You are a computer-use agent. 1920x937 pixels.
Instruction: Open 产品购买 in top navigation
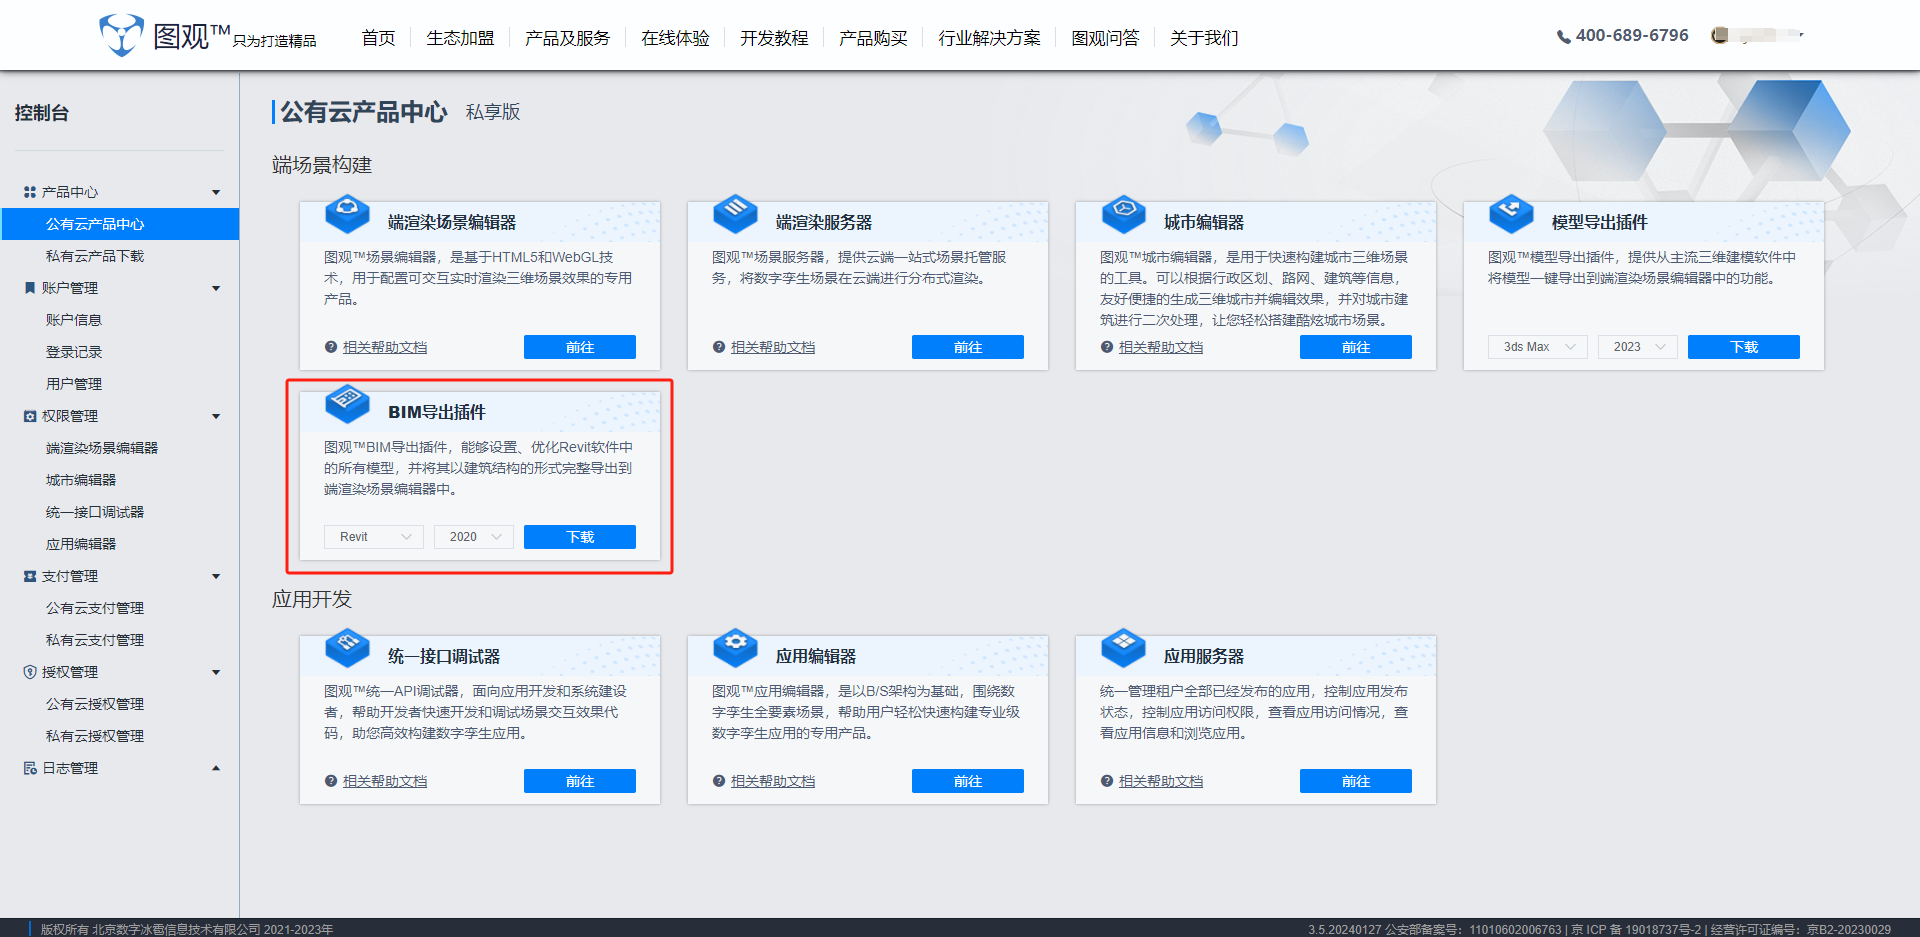pyautogui.click(x=873, y=38)
